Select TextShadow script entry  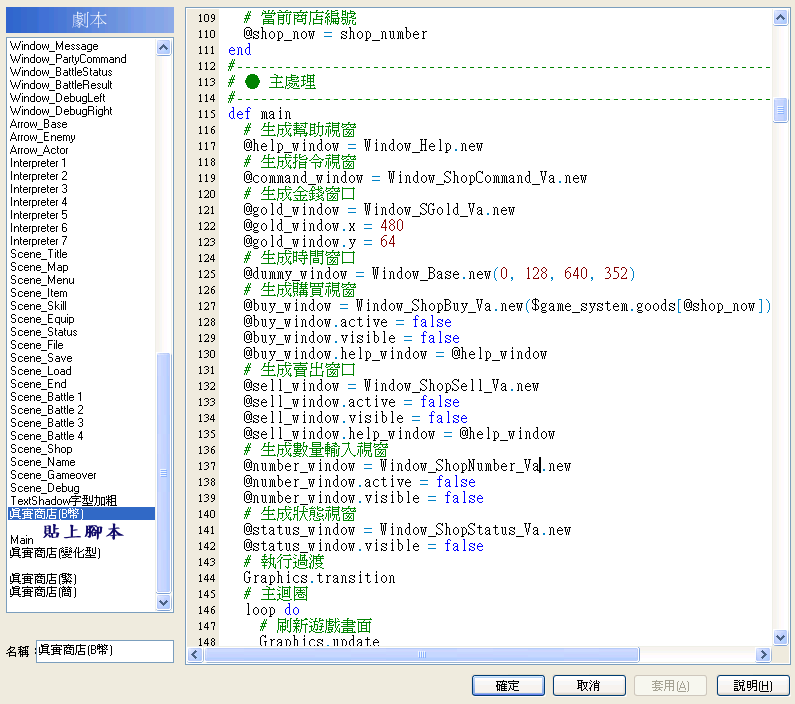click(x=63, y=501)
